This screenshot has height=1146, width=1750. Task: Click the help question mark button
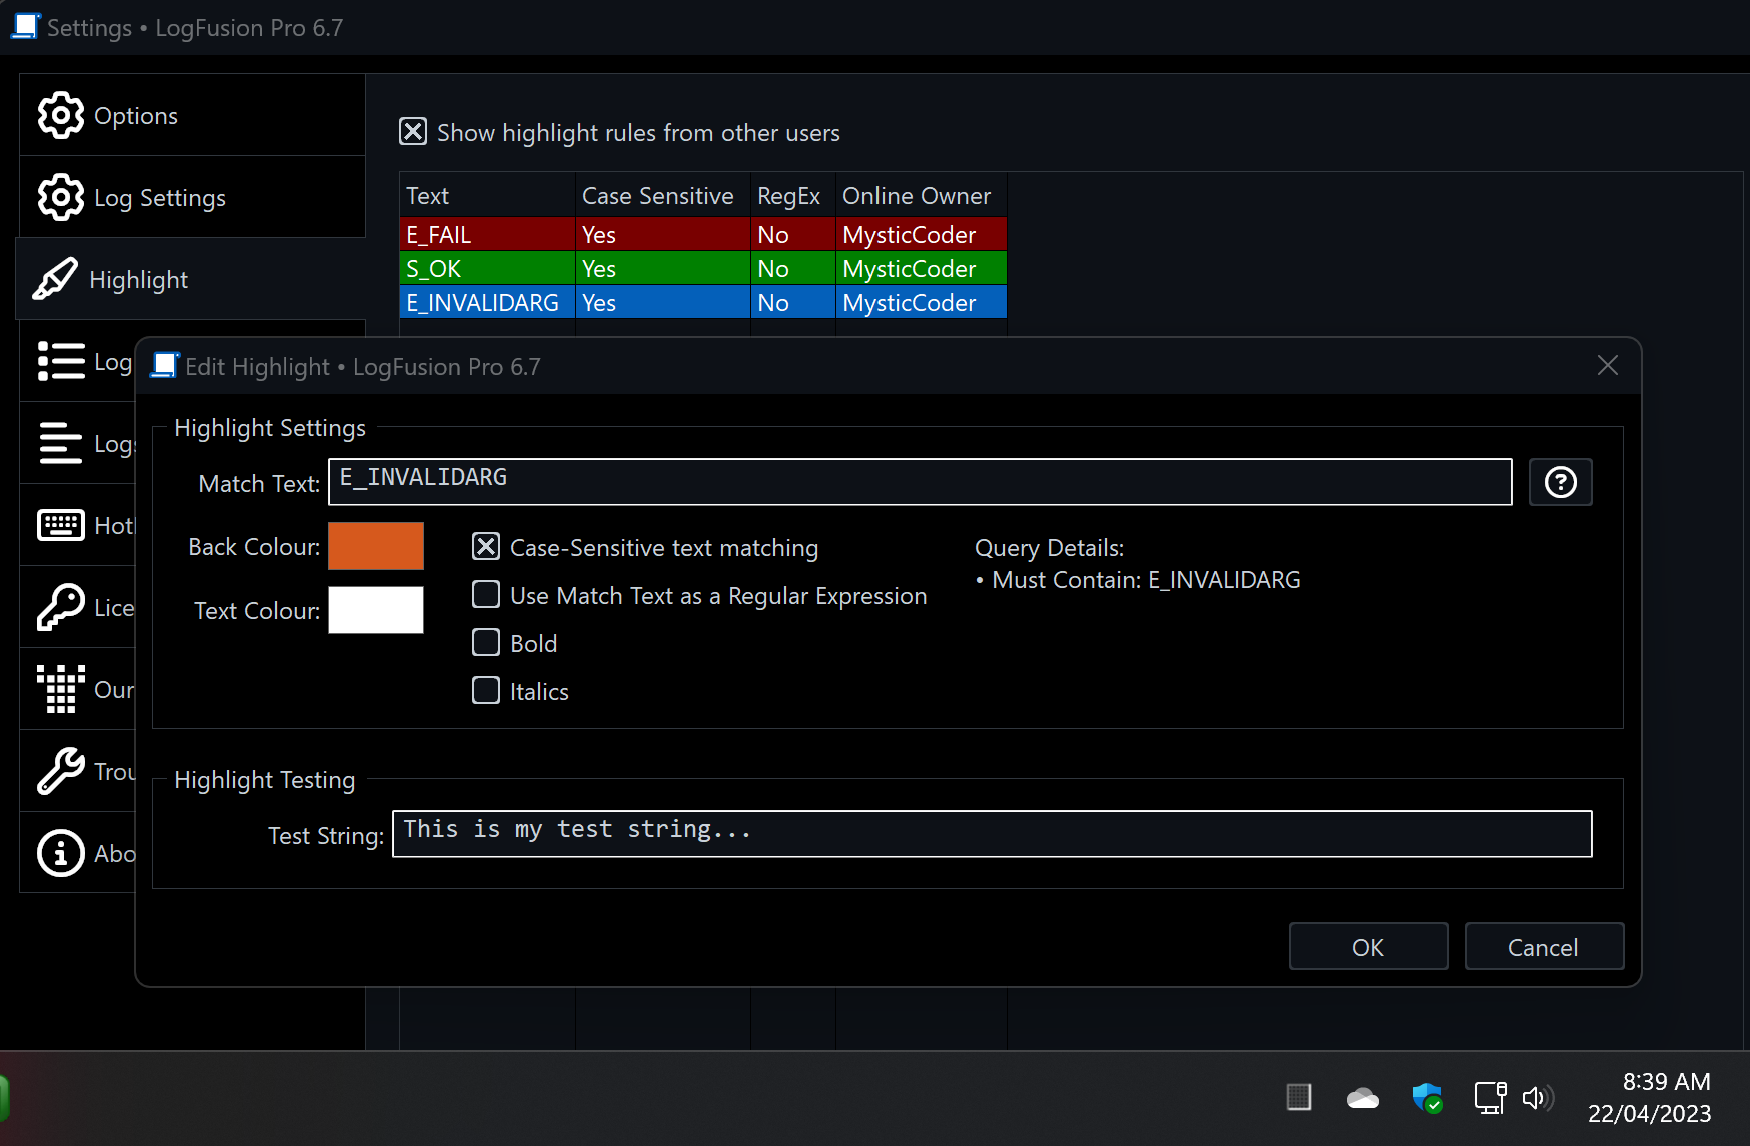click(1560, 483)
